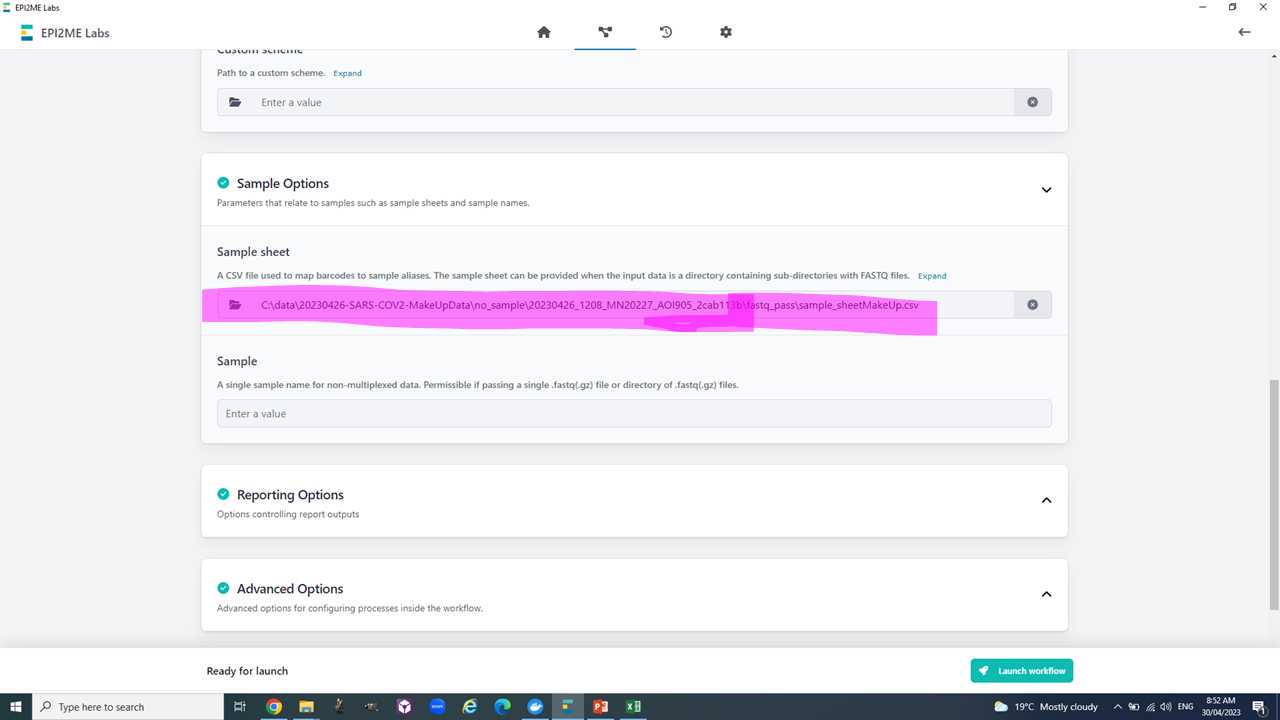Browse folder for Sample sheet file
This screenshot has width=1280, height=720.
(x=235, y=305)
